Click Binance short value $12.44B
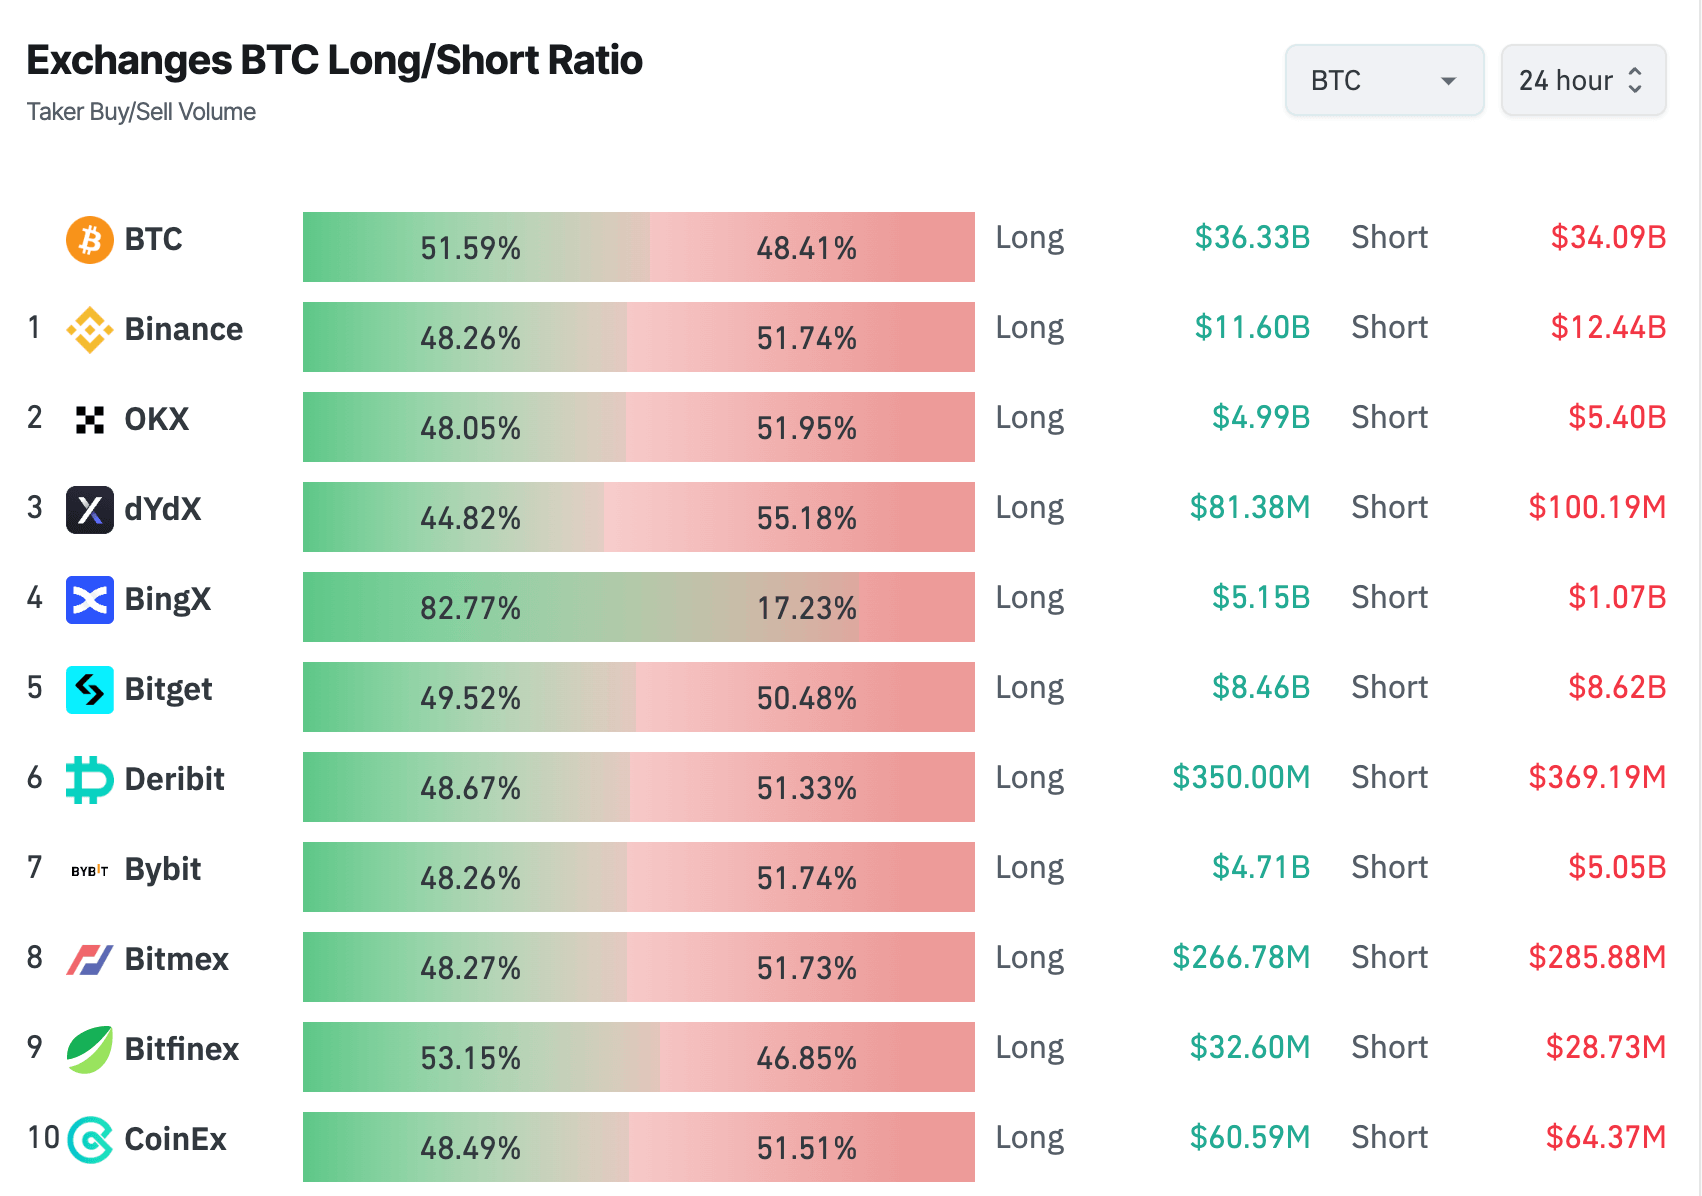The width and height of the screenshot is (1702, 1196). point(1608,327)
